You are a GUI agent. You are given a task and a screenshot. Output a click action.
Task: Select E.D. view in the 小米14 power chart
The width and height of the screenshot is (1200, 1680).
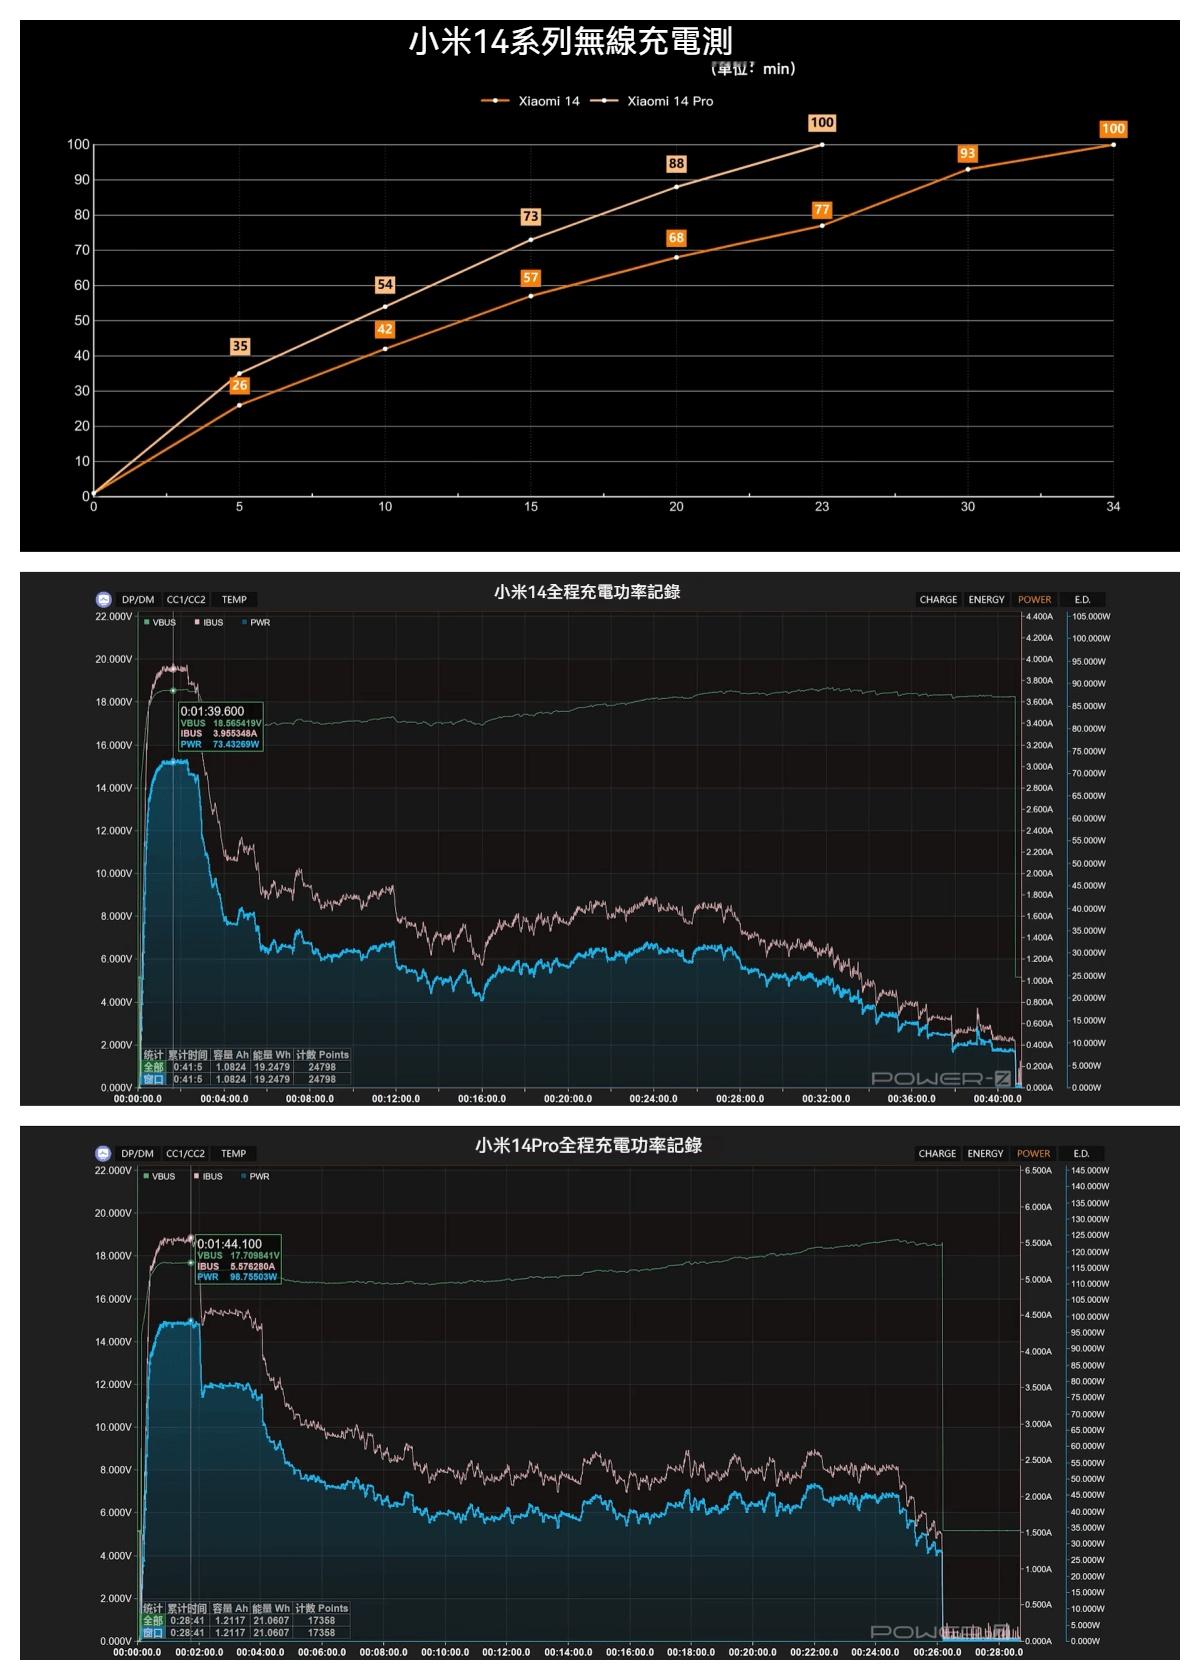click(1082, 600)
